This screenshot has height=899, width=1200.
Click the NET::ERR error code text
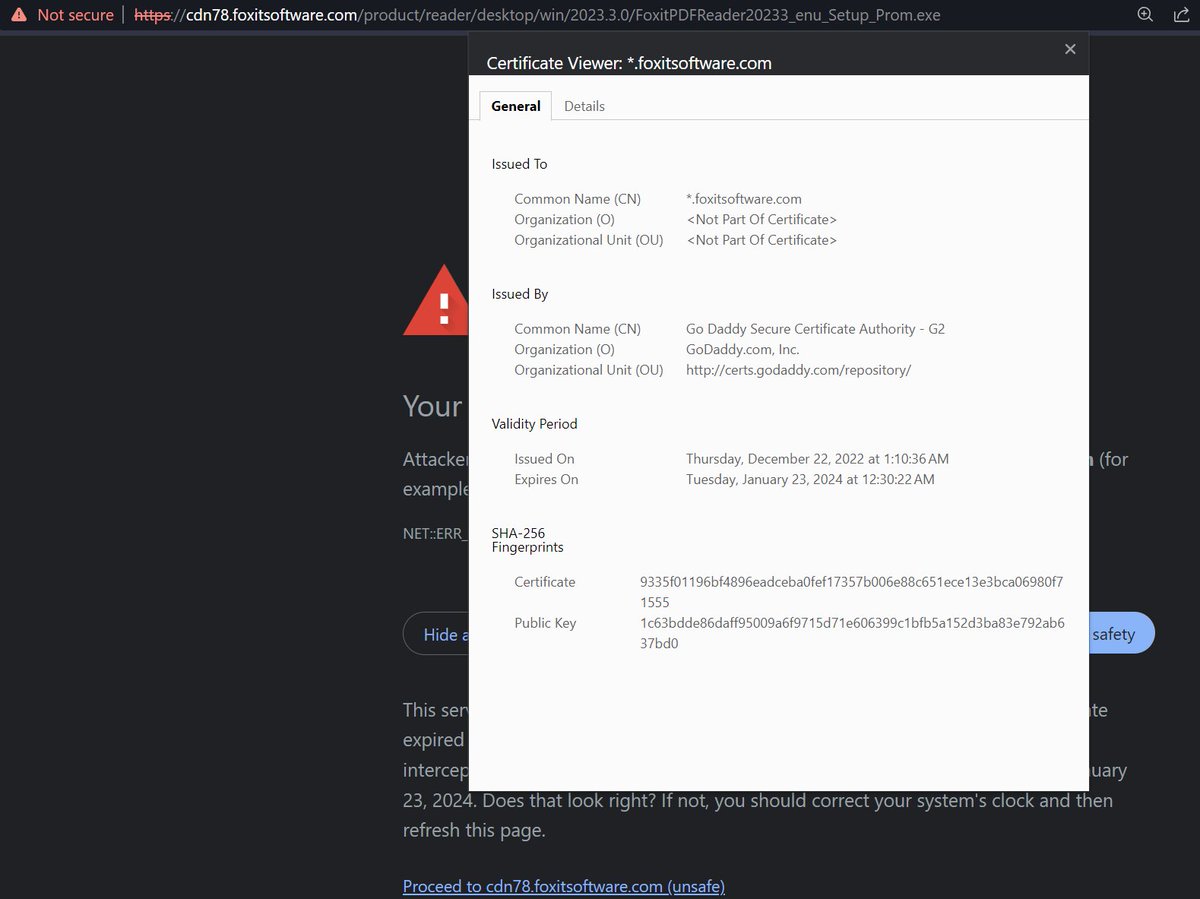pos(435,534)
